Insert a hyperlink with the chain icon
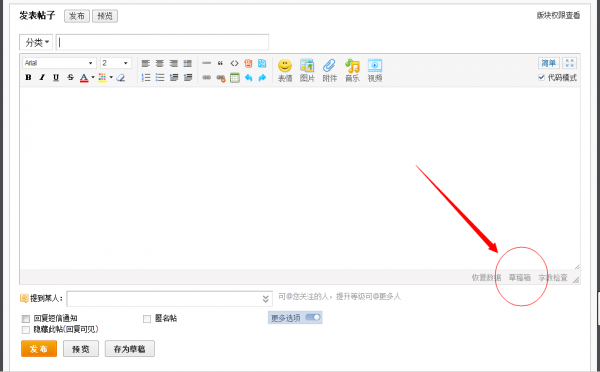This screenshot has height=372, width=600. click(x=207, y=78)
